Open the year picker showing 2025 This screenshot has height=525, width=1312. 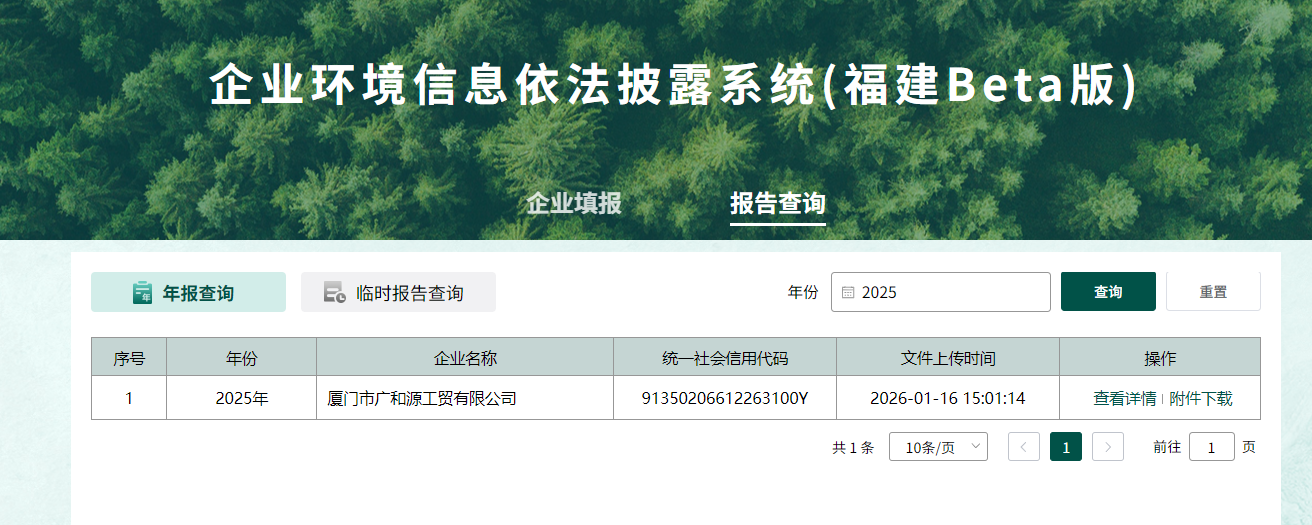[x=941, y=292]
